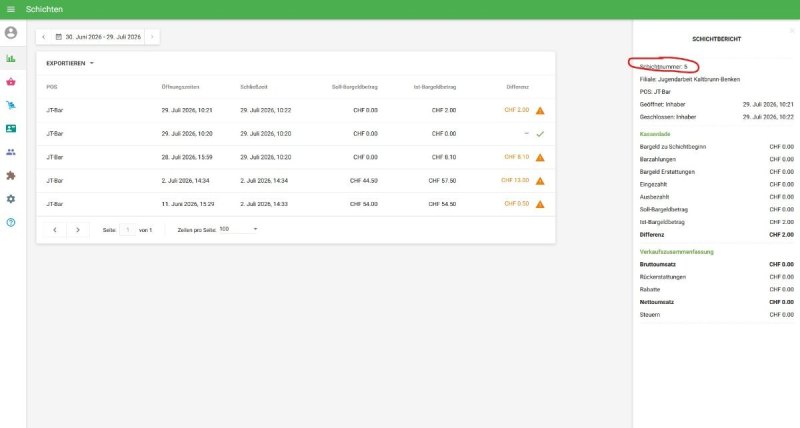The height and width of the screenshot is (428, 800).
Task: Open the user account icon in the sidebar
Action: pos(11,33)
